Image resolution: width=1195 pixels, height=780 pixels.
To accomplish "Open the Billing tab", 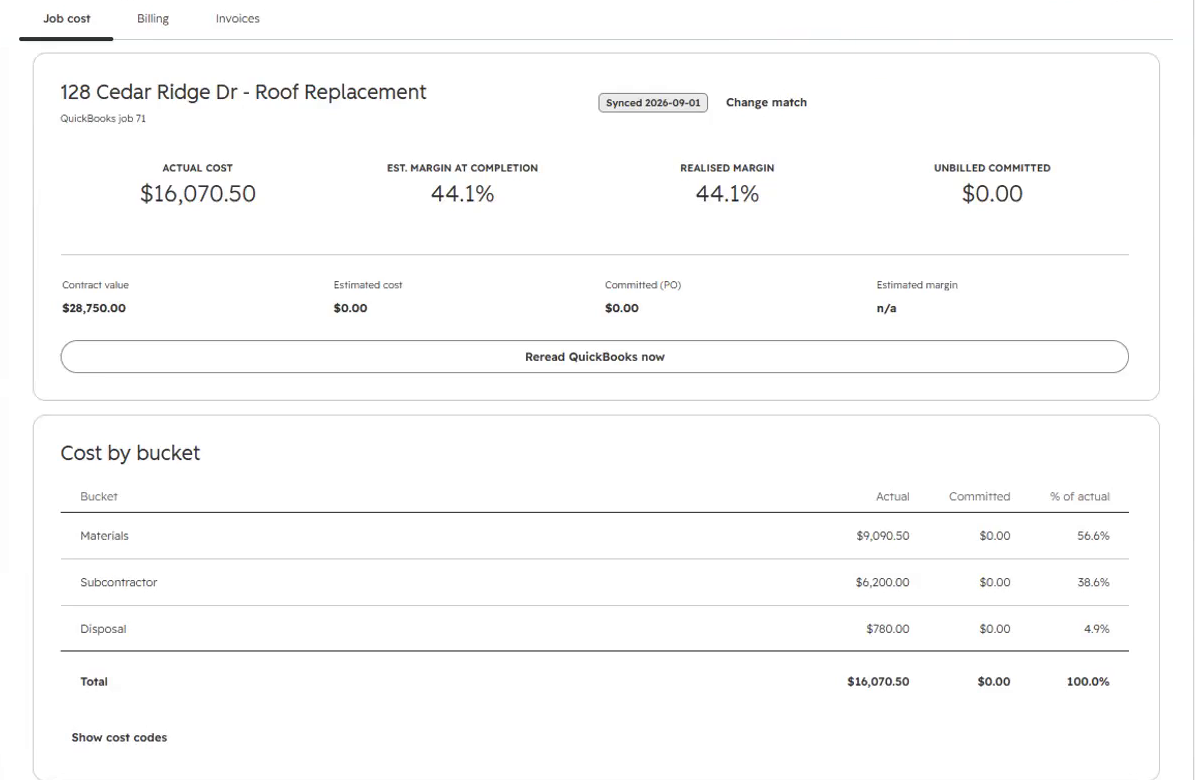I will coord(152,18).
